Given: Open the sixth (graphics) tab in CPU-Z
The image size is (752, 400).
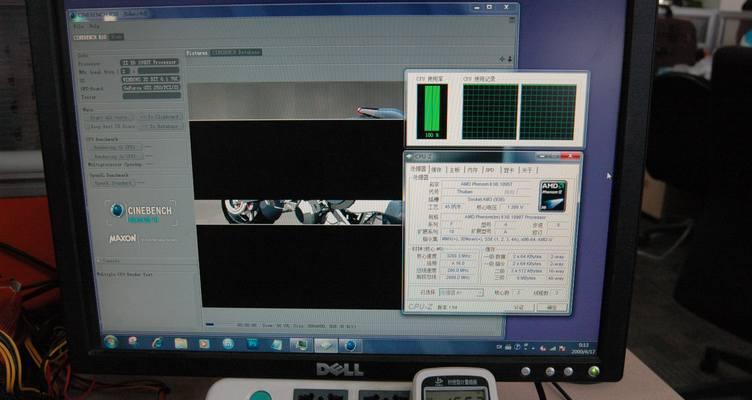Looking at the screenshot, I should point(508,170).
